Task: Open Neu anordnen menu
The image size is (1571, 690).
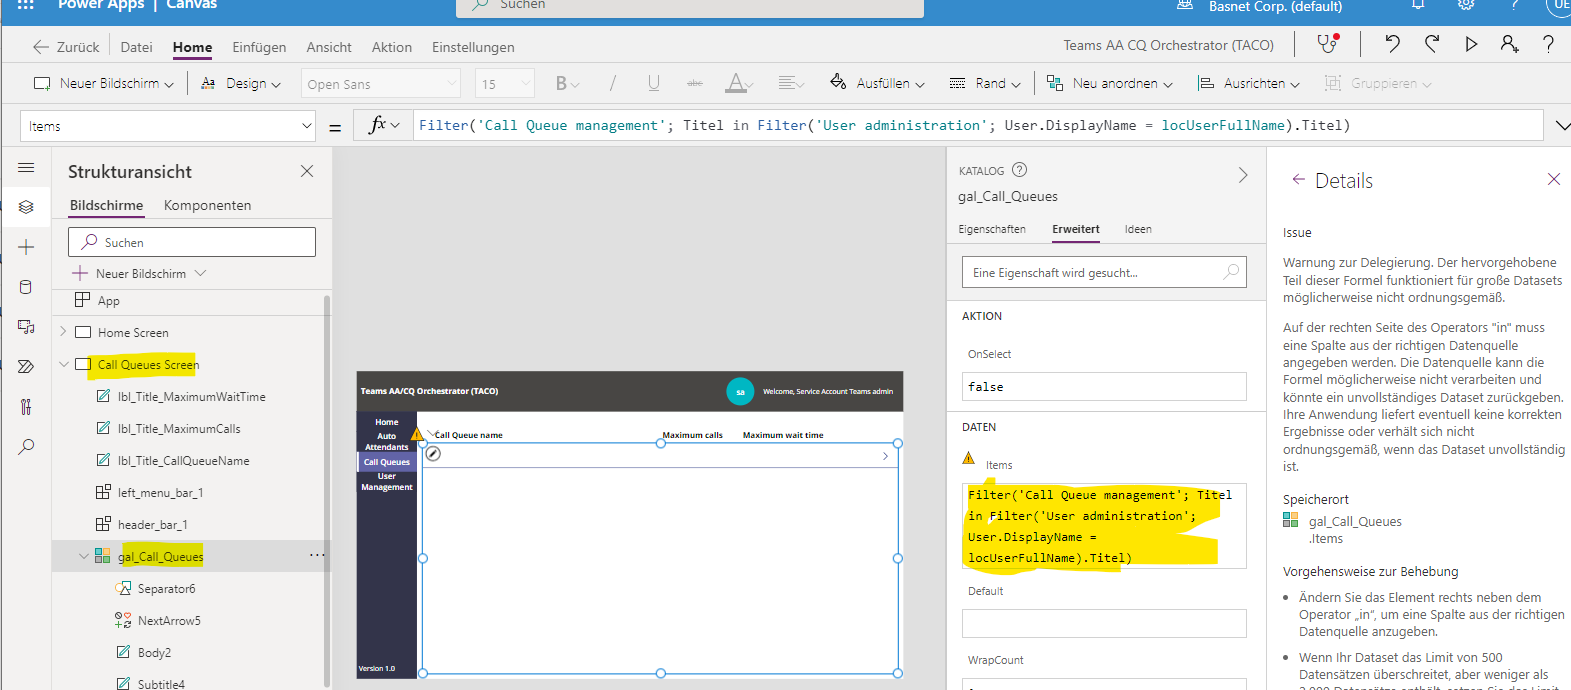Action: click(1109, 83)
